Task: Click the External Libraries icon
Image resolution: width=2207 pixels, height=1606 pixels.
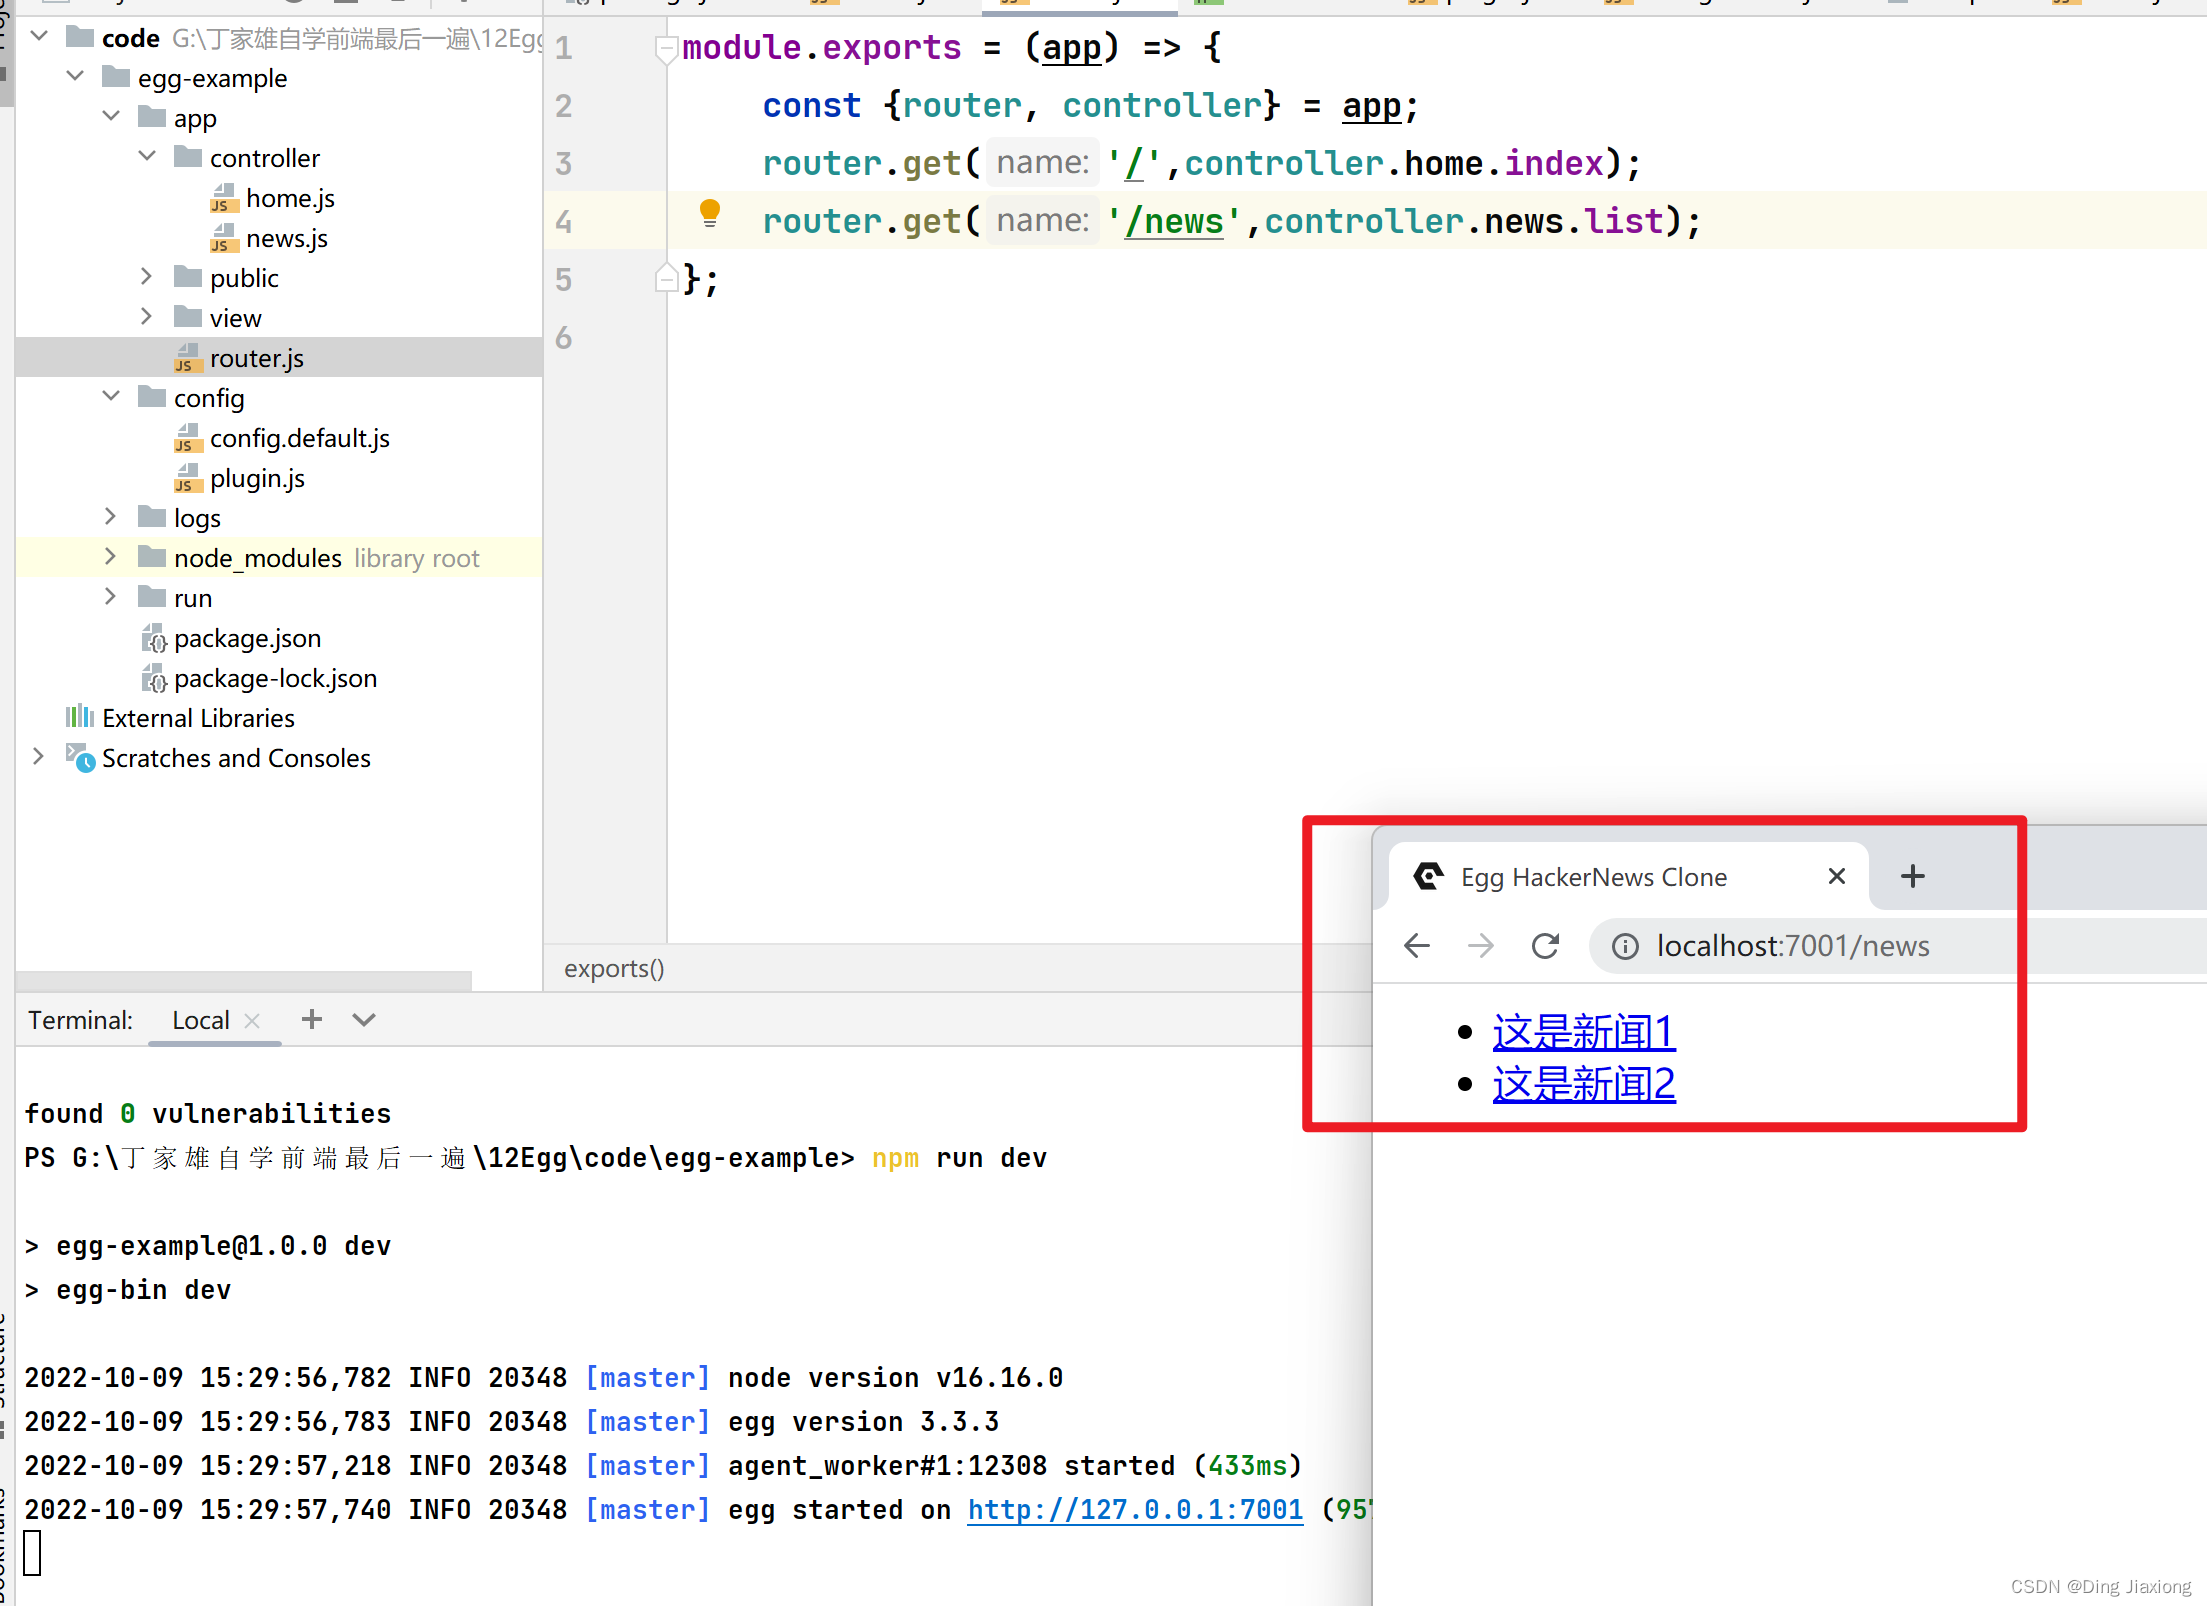Action: point(80,717)
